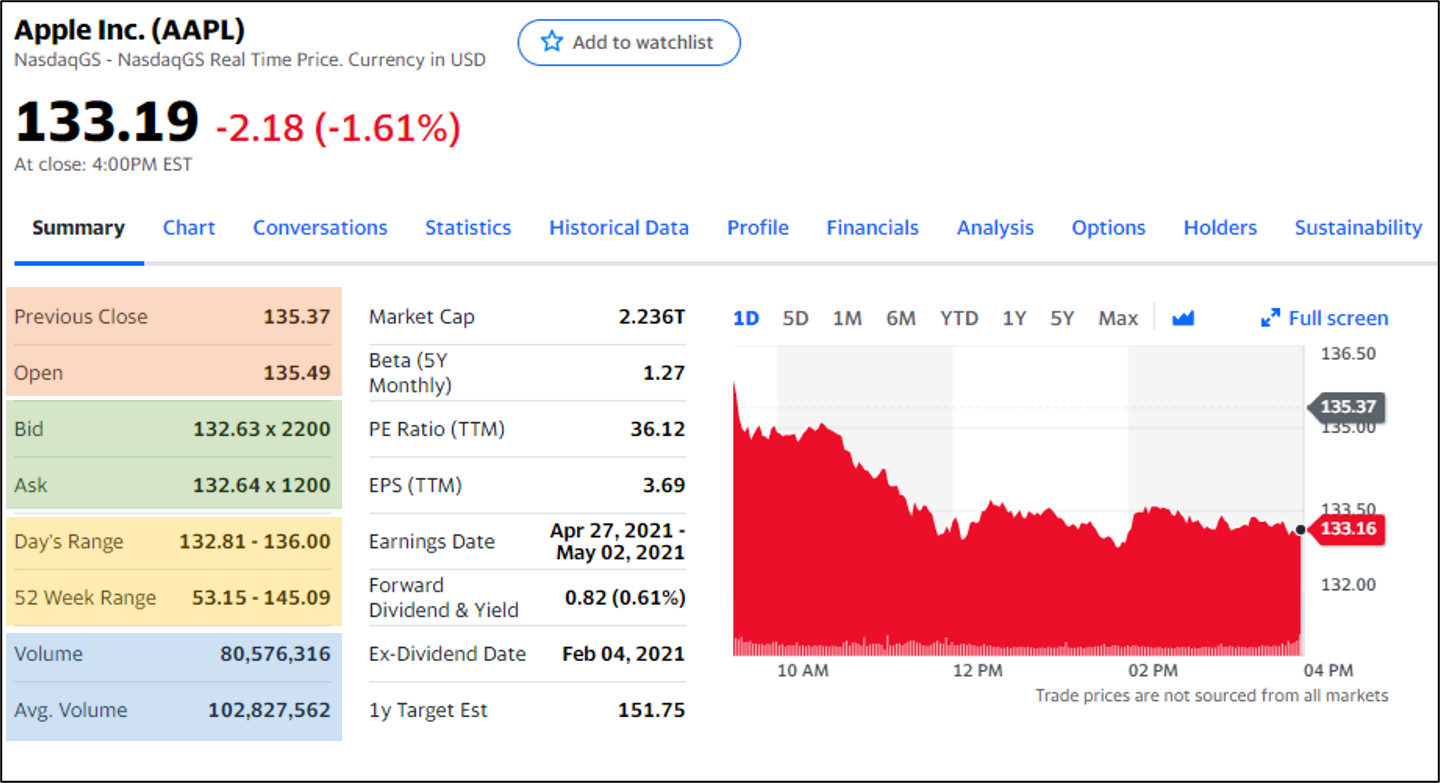This screenshot has height=783, width=1440.
Task: Click the 135.37 previous close marker
Action: coord(1346,407)
